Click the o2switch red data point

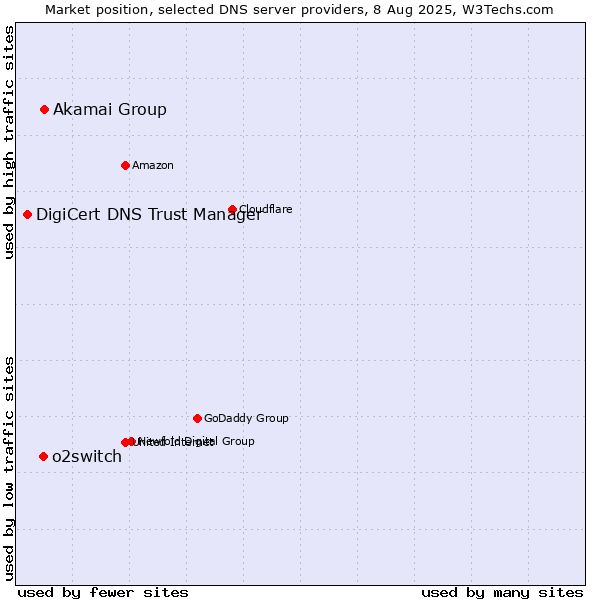(x=43, y=457)
